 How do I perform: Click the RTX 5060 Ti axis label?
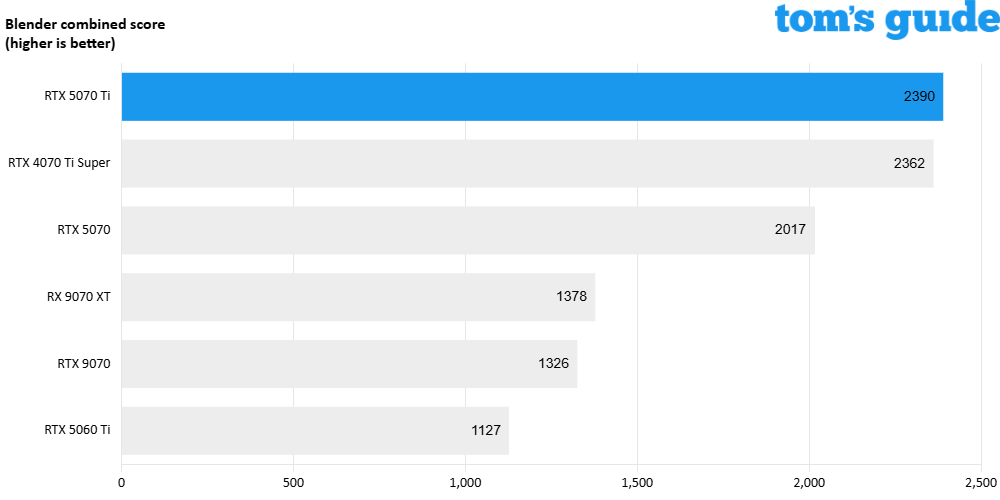(77, 431)
